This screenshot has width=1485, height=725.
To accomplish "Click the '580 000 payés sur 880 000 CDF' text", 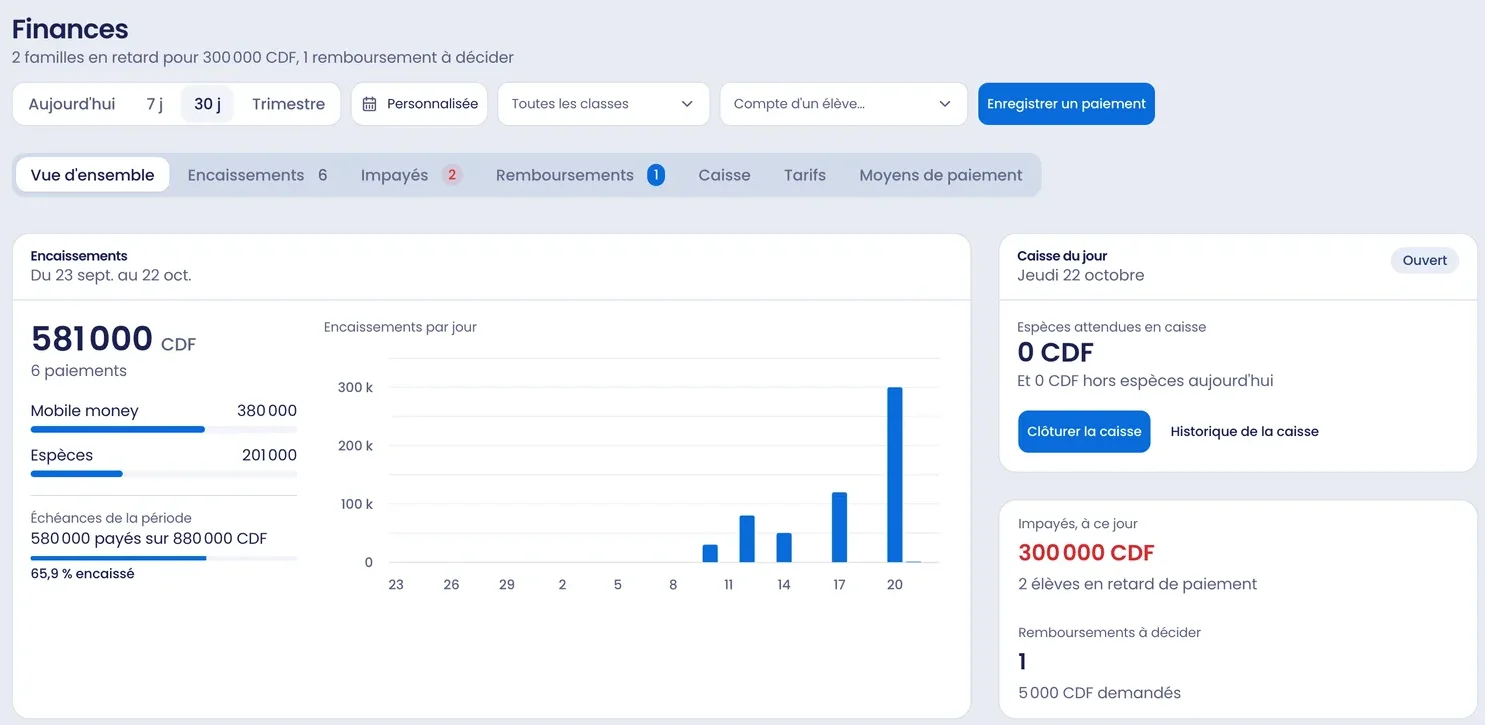I will tap(149, 538).
